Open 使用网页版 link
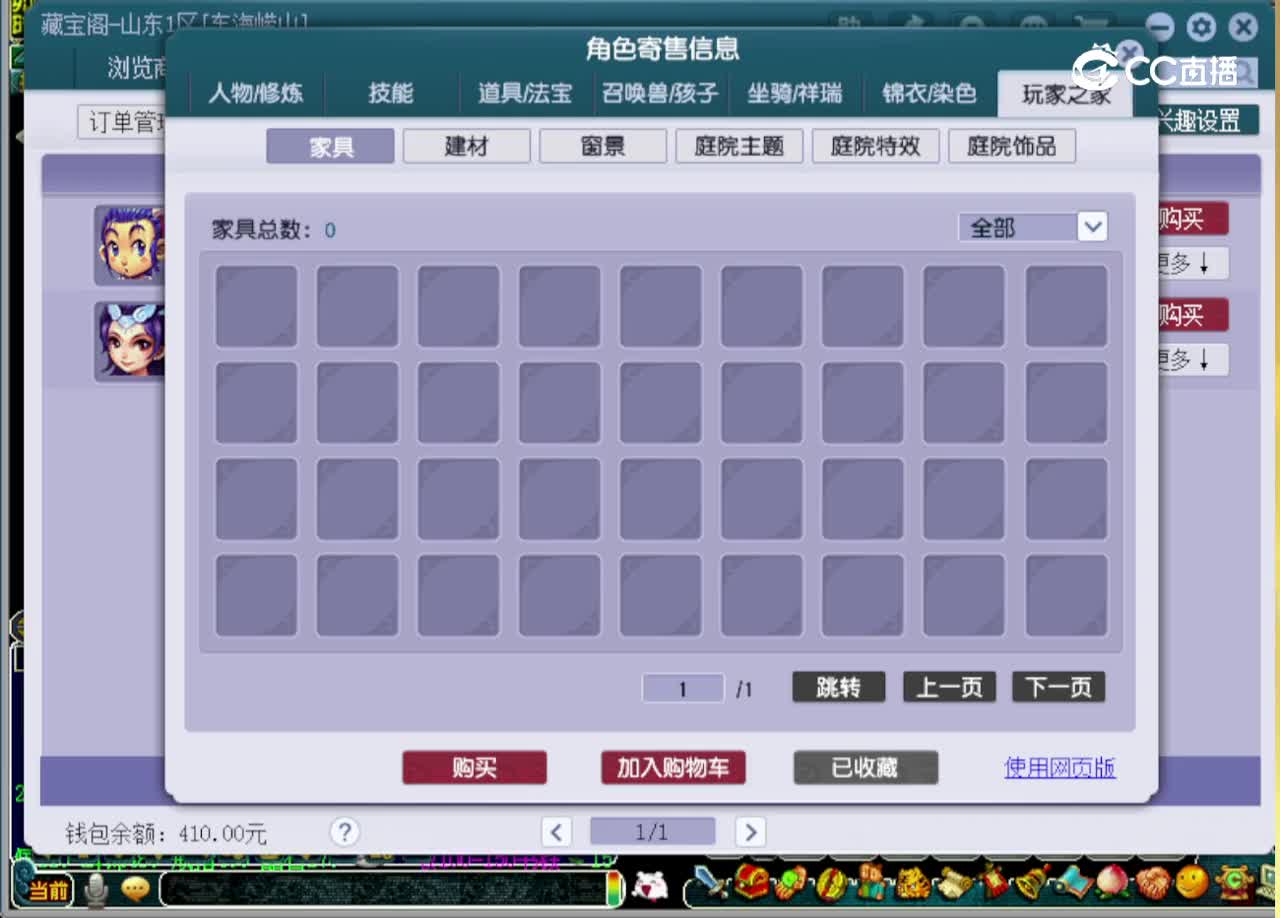Screen dimensions: 1280x918 [x=1058, y=768]
